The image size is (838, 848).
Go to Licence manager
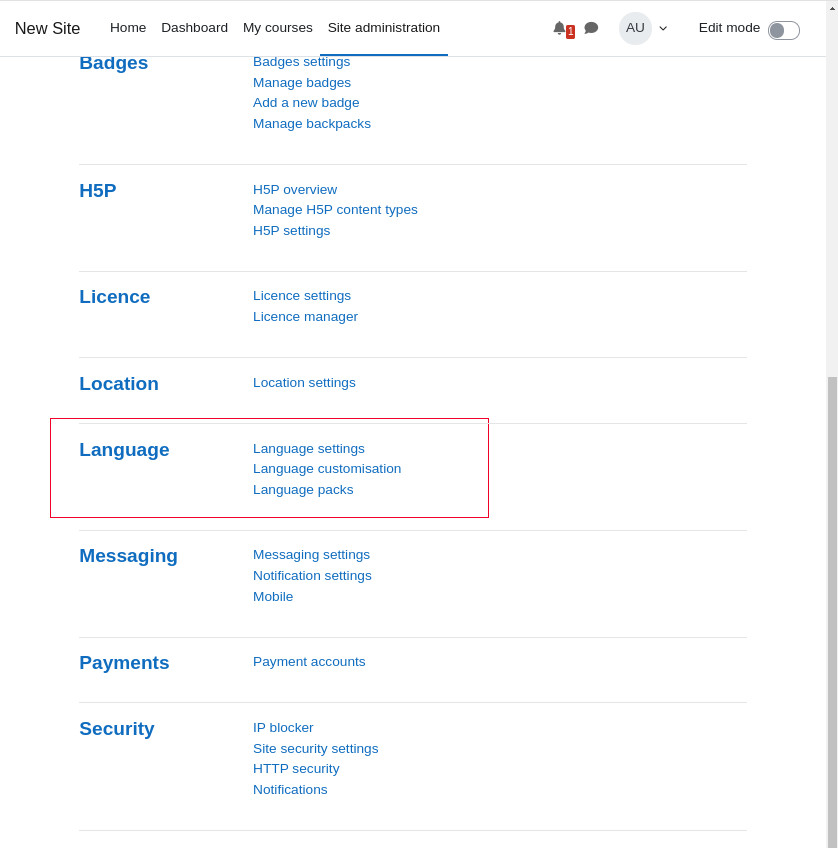(305, 317)
